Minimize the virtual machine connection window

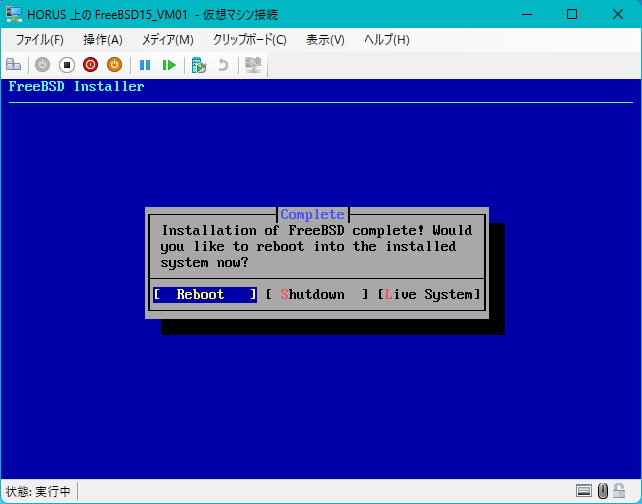(527, 14)
